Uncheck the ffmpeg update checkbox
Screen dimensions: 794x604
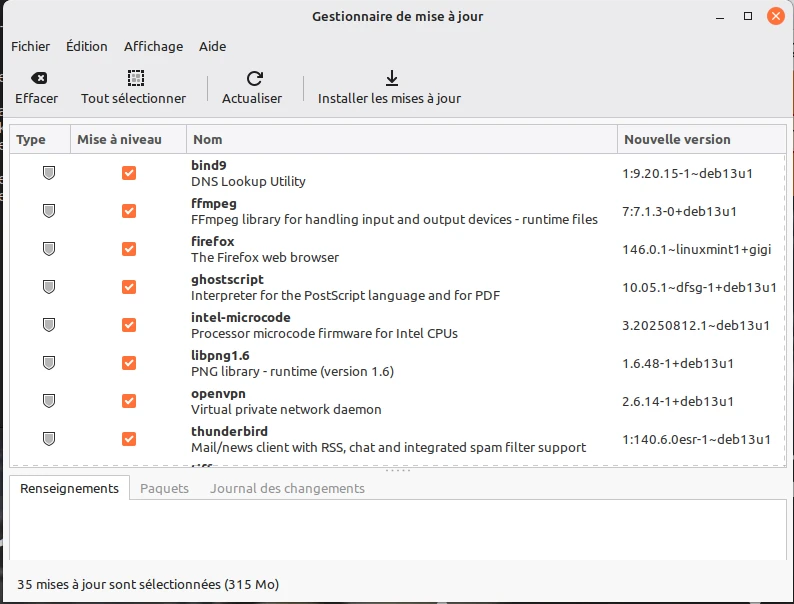128,211
